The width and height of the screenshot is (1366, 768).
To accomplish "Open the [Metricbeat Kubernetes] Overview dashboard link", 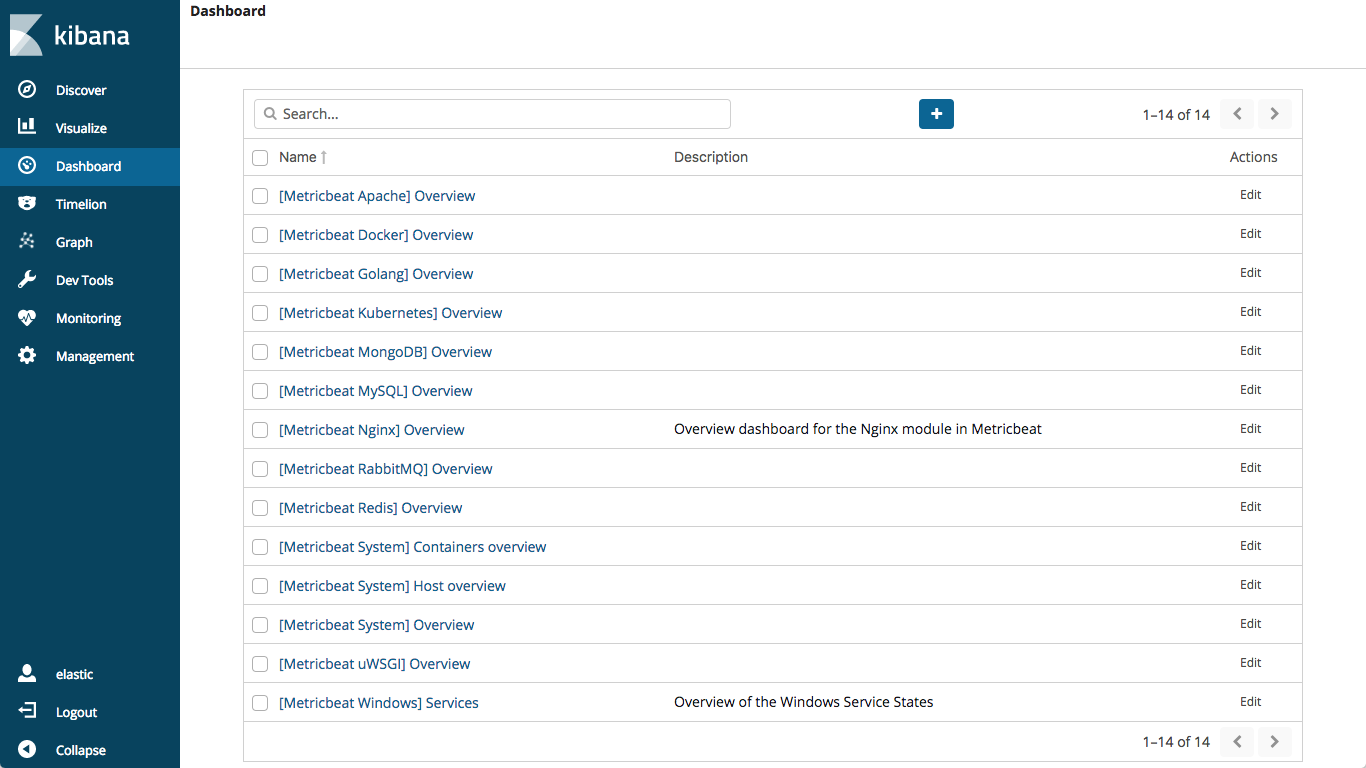I will tap(391, 313).
